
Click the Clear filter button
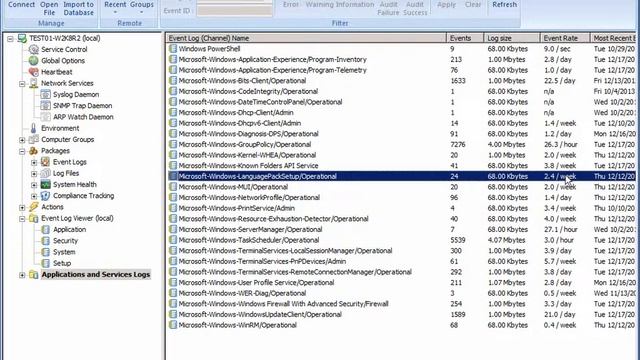pyautogui.click(x=473, y=5)
